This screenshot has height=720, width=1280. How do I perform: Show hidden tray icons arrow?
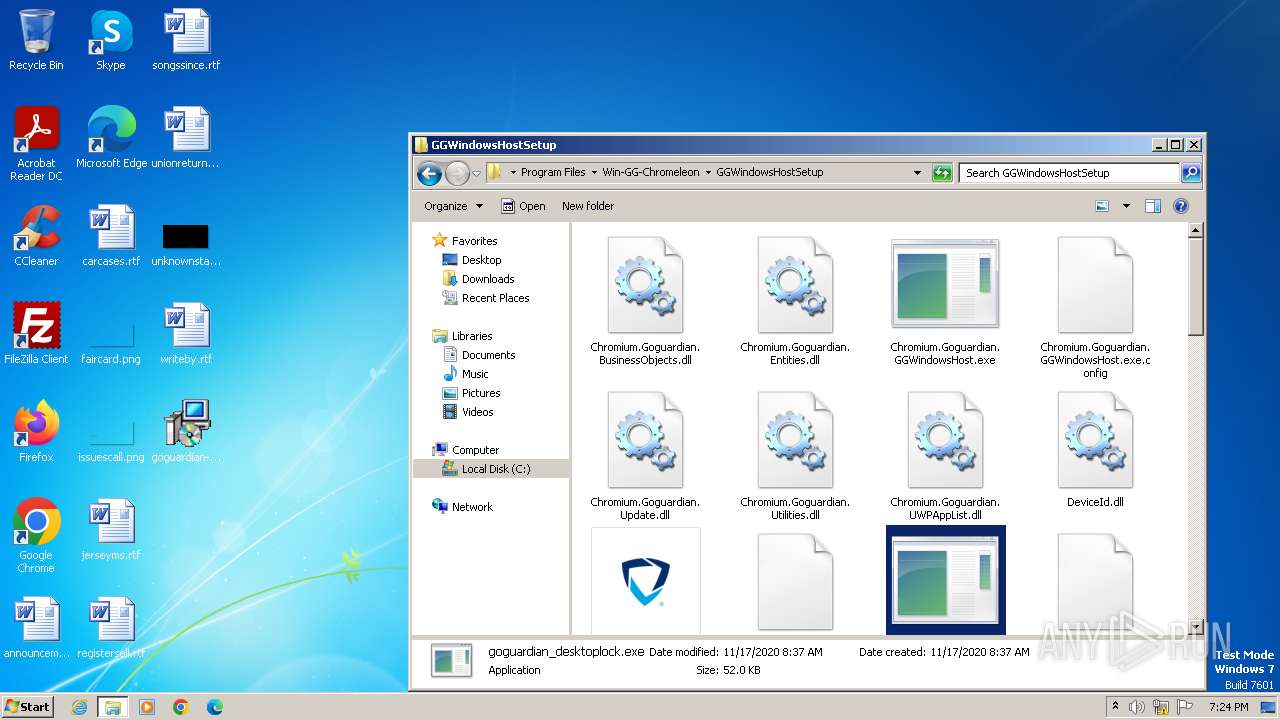(1115, 707)
